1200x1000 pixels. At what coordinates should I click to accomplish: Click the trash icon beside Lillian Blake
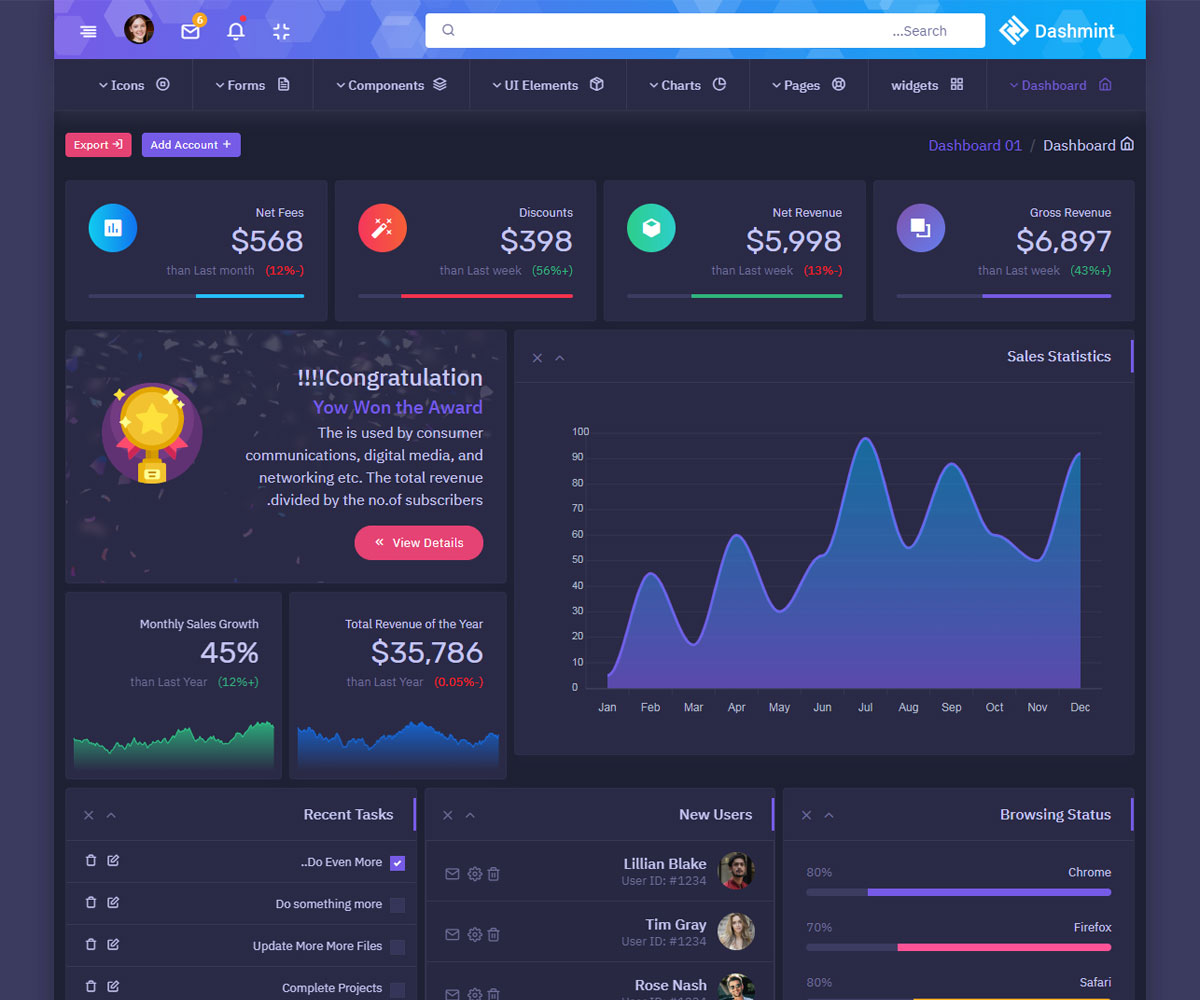(494, 874)
